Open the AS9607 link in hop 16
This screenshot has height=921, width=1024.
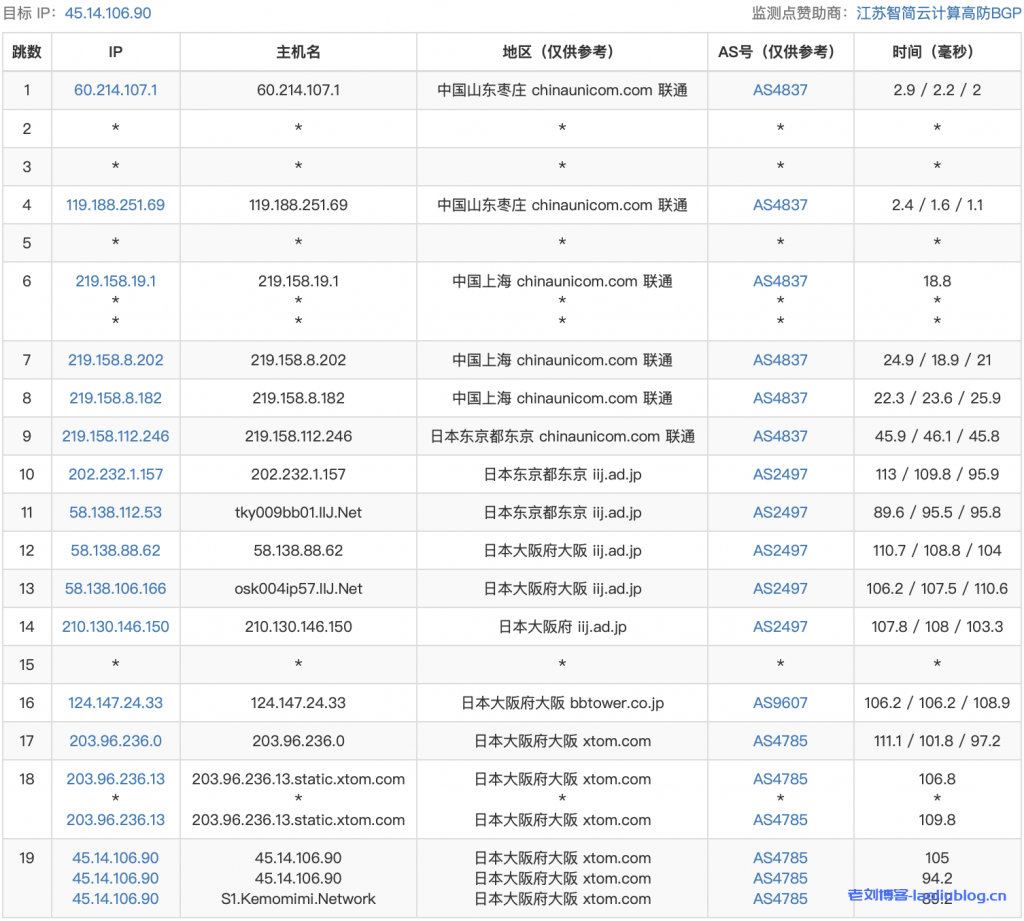coord(780,703)
